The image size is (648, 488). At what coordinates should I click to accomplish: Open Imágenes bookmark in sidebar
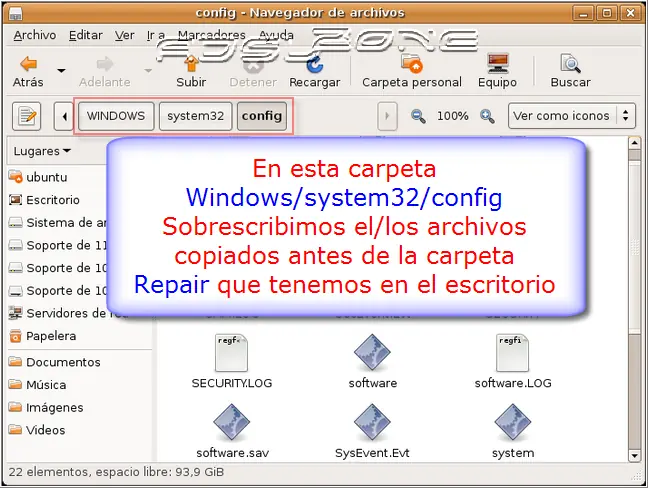click(45, 407)
